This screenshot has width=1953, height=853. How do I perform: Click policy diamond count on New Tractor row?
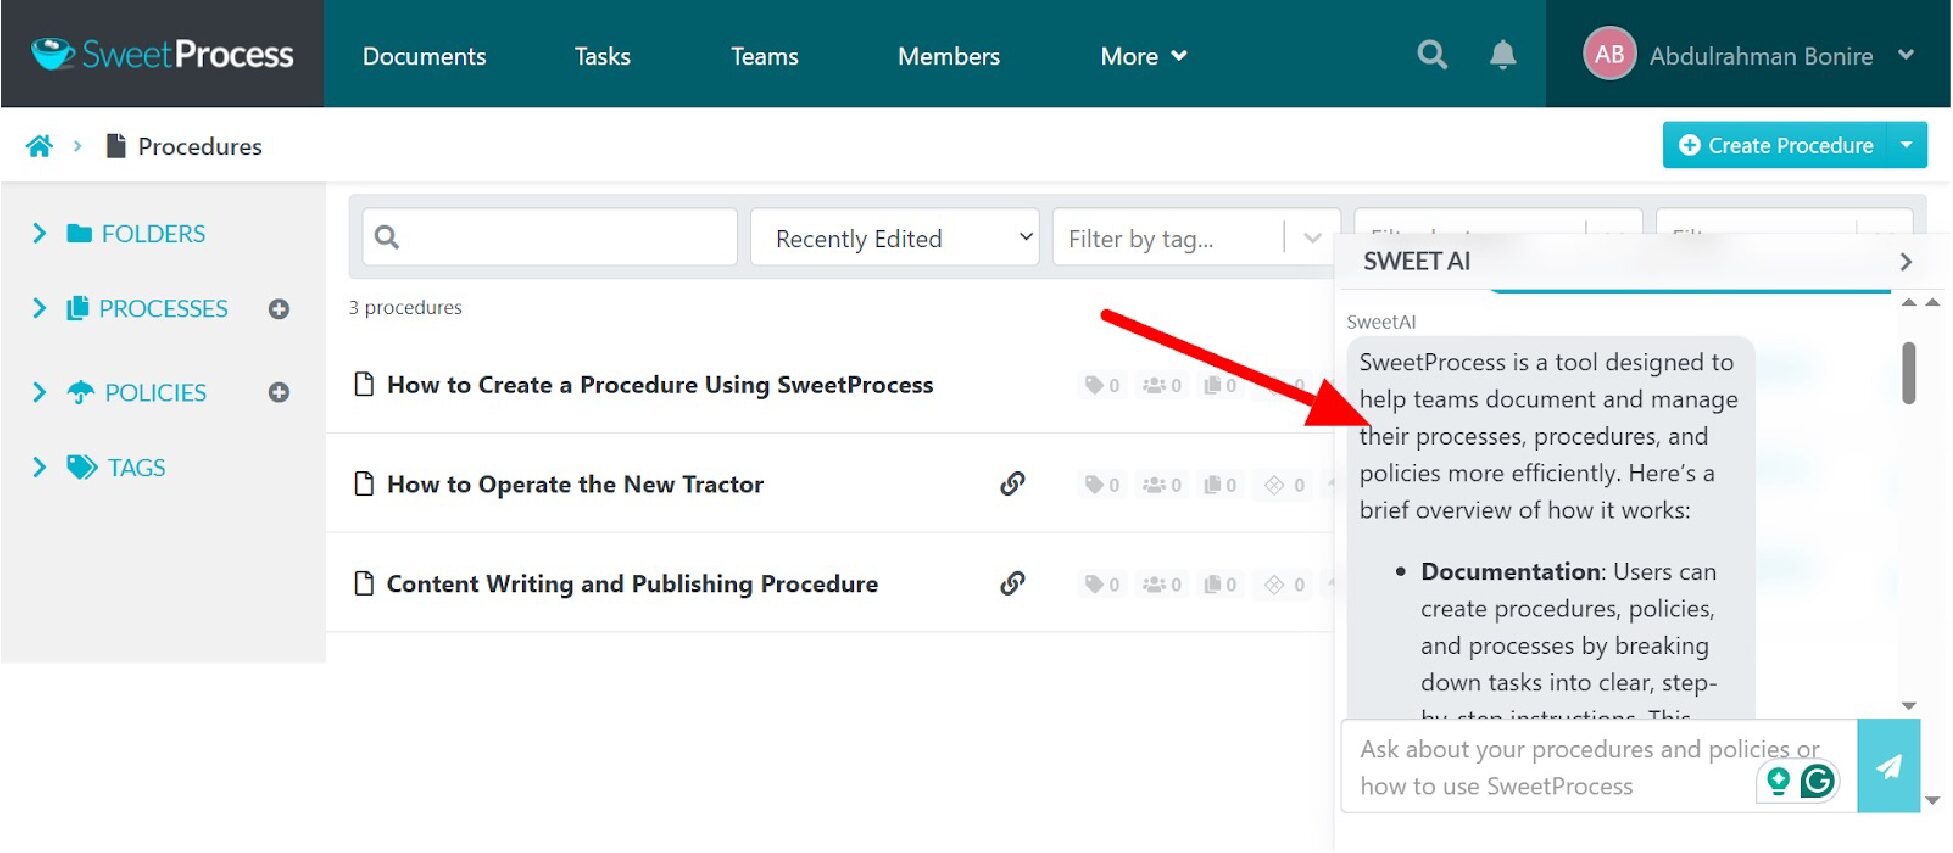(1284, 485)
